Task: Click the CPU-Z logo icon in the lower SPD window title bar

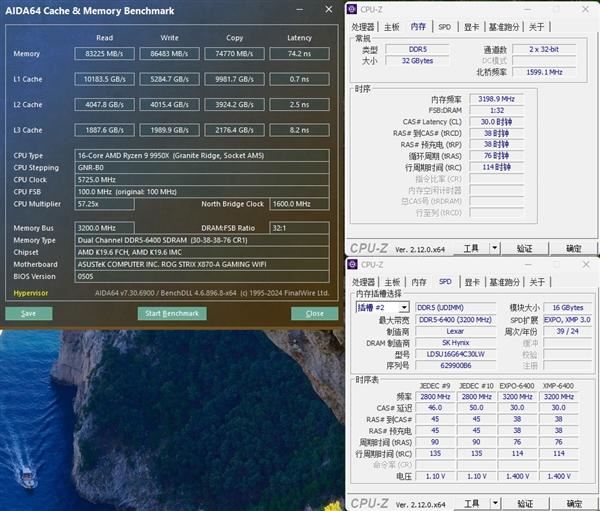Action: click(x=353, y=265)
